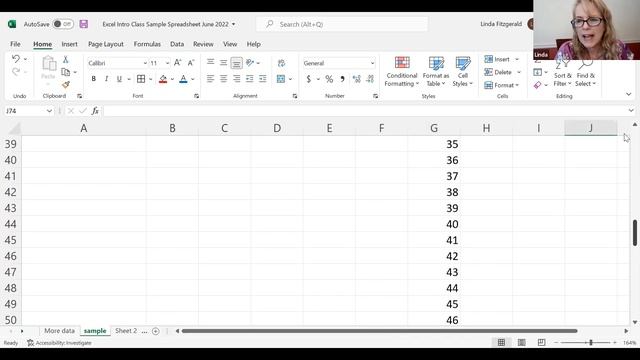This screenshot has height=360, width=640.
Task: Click the Cut scissors icon
Action: pyautogui.click(x=65, y=60)
